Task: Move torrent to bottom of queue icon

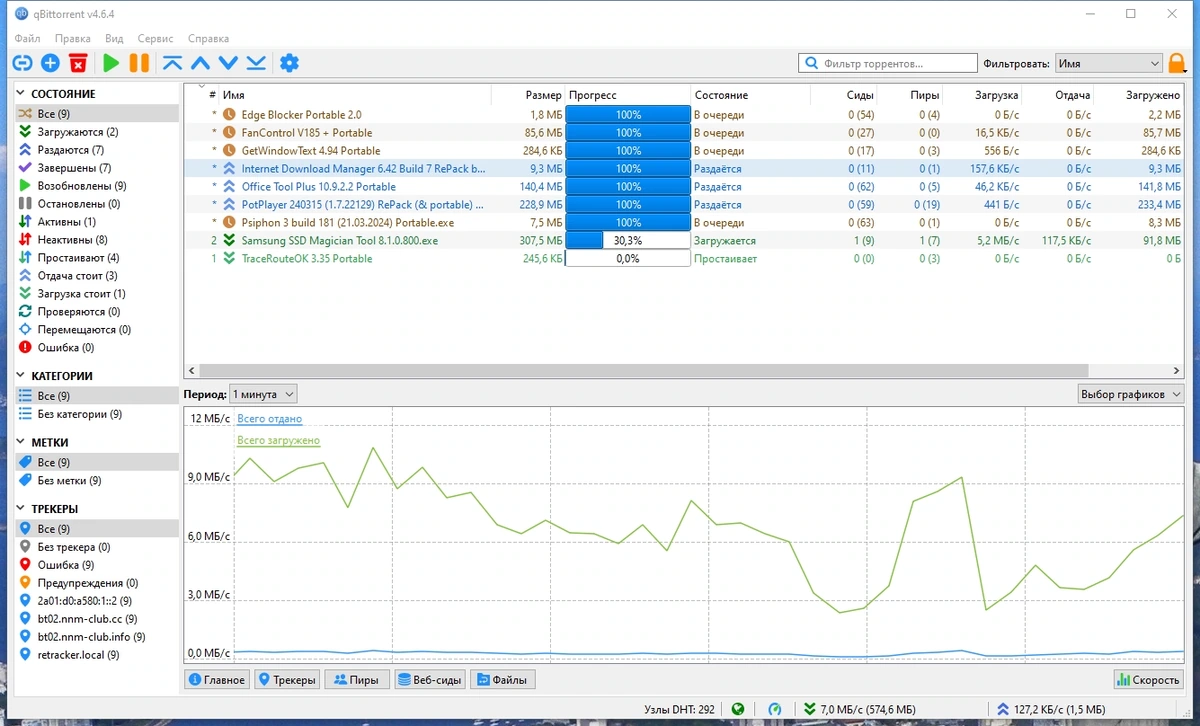Action: tap(256, 63)
